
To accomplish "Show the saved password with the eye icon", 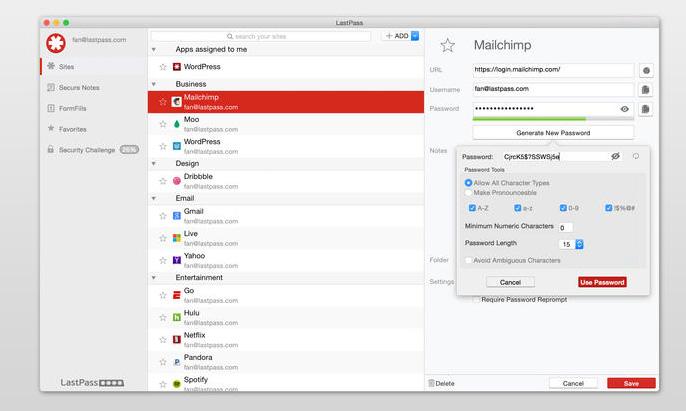I will [x=625, y=109].
